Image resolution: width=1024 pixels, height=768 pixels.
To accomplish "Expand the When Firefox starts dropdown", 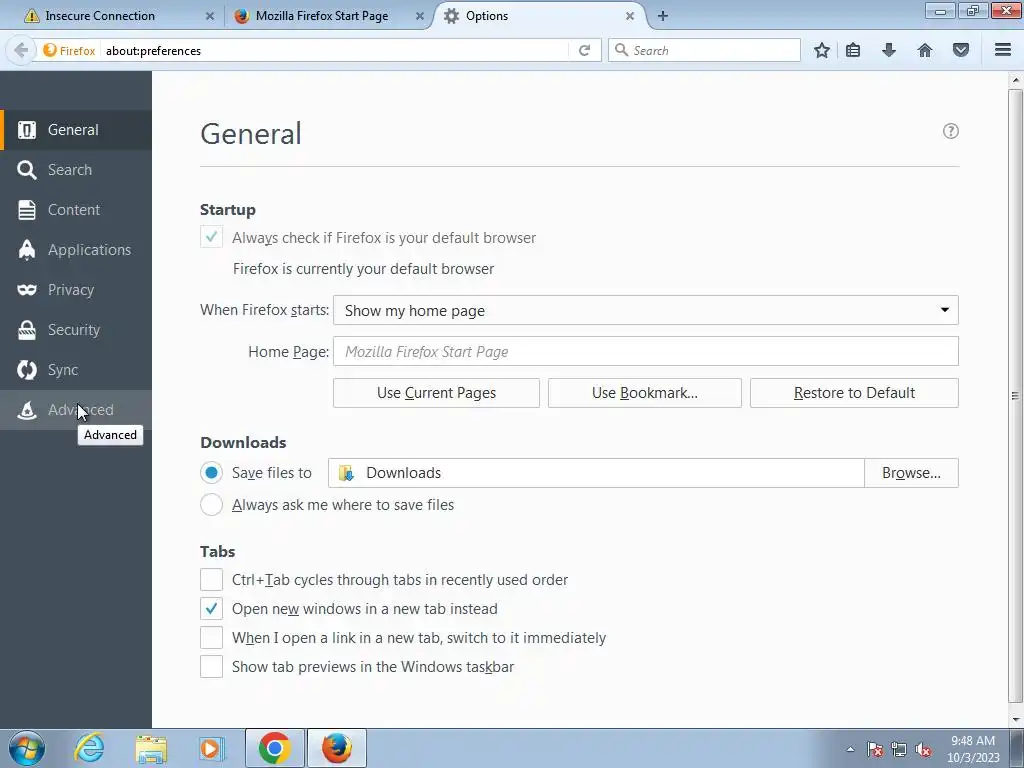I will (646, 310).
